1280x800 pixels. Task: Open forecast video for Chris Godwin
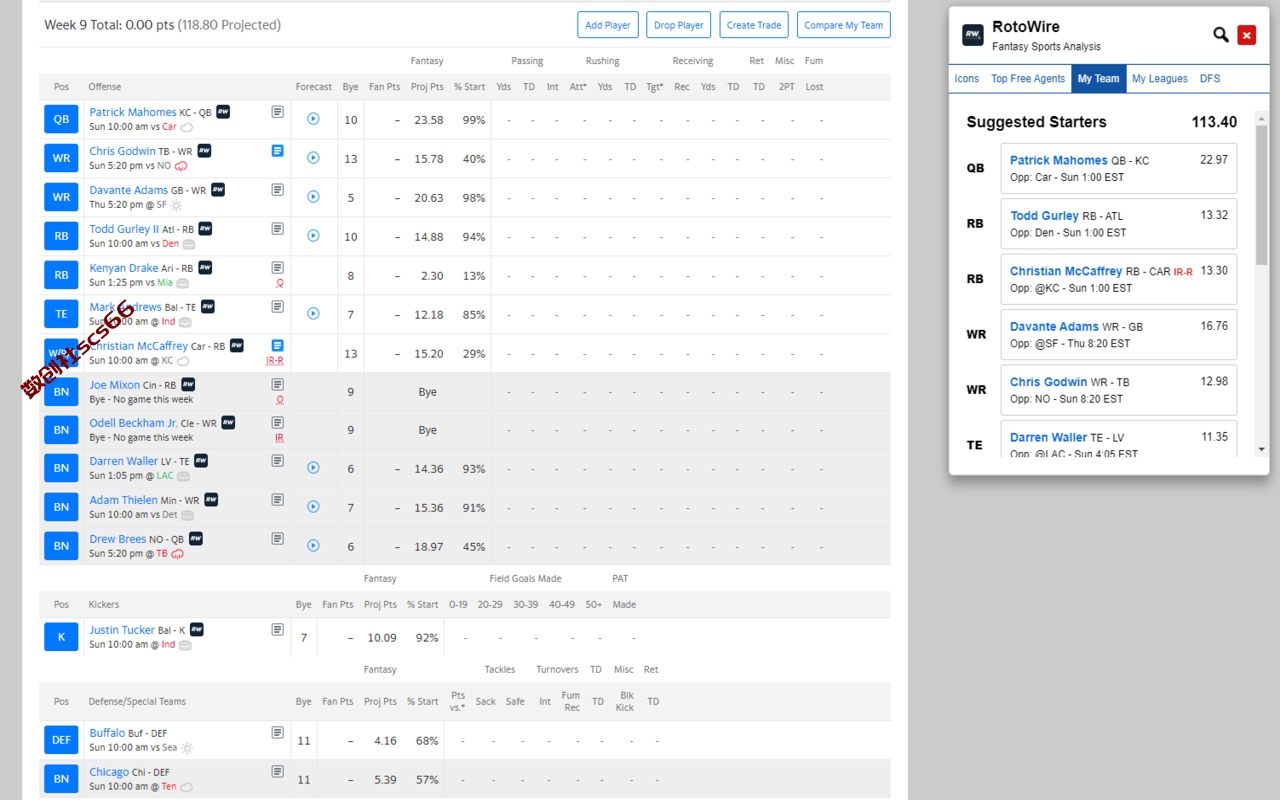313,158
